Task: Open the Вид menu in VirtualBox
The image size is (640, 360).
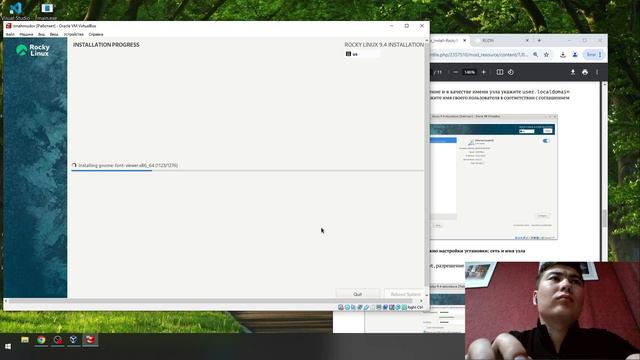Action: click(x=42, y=34)
